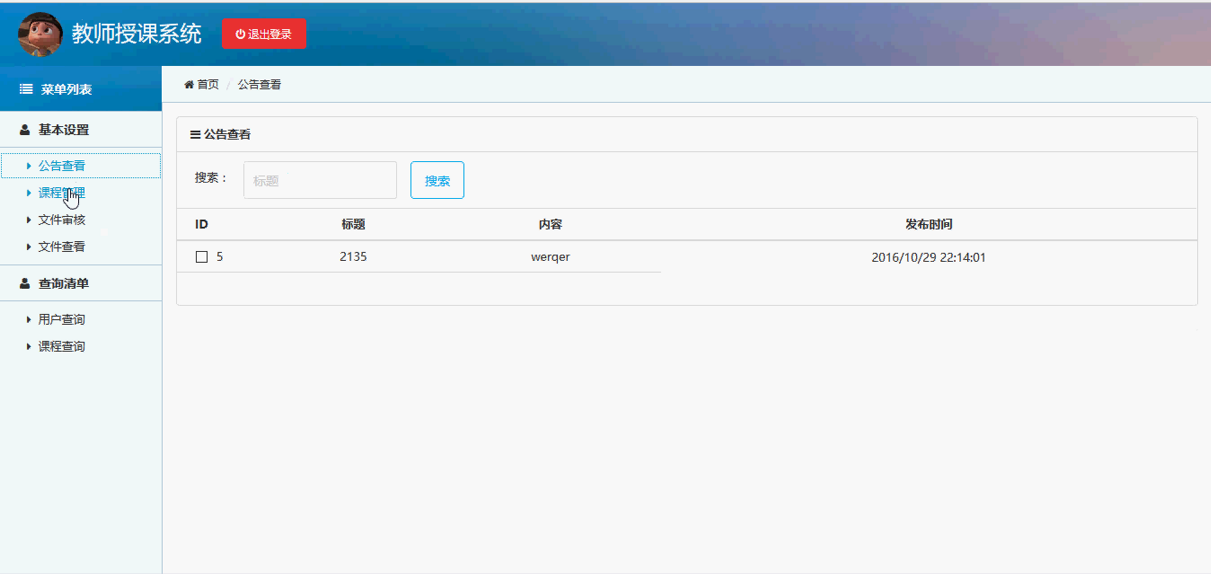Screen dimensions: 1211x574
Task: Click caret arrow beside 文件审核
Action: [x=29, y=220]
